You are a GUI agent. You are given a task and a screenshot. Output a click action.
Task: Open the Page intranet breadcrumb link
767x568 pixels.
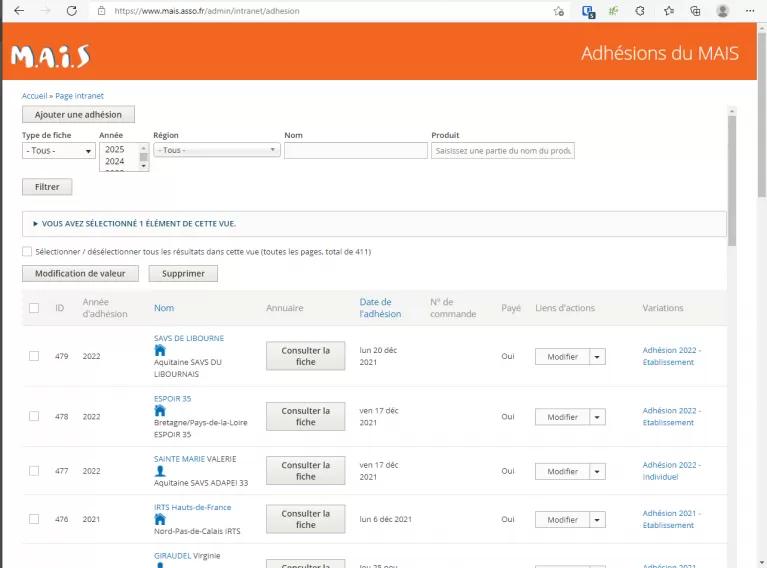(79, 96)
